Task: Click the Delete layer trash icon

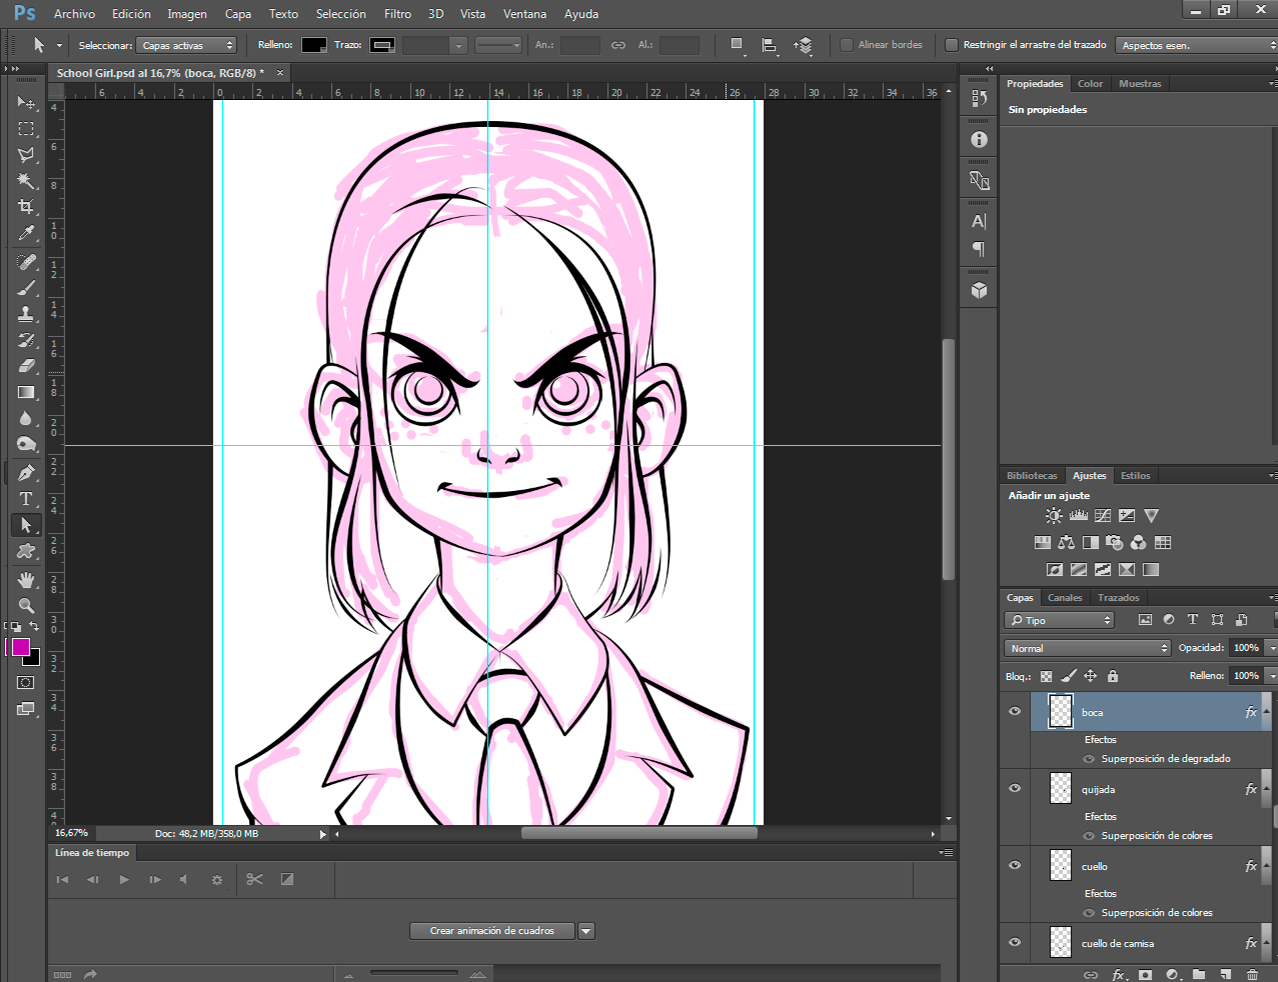Action: point(1252,974)
